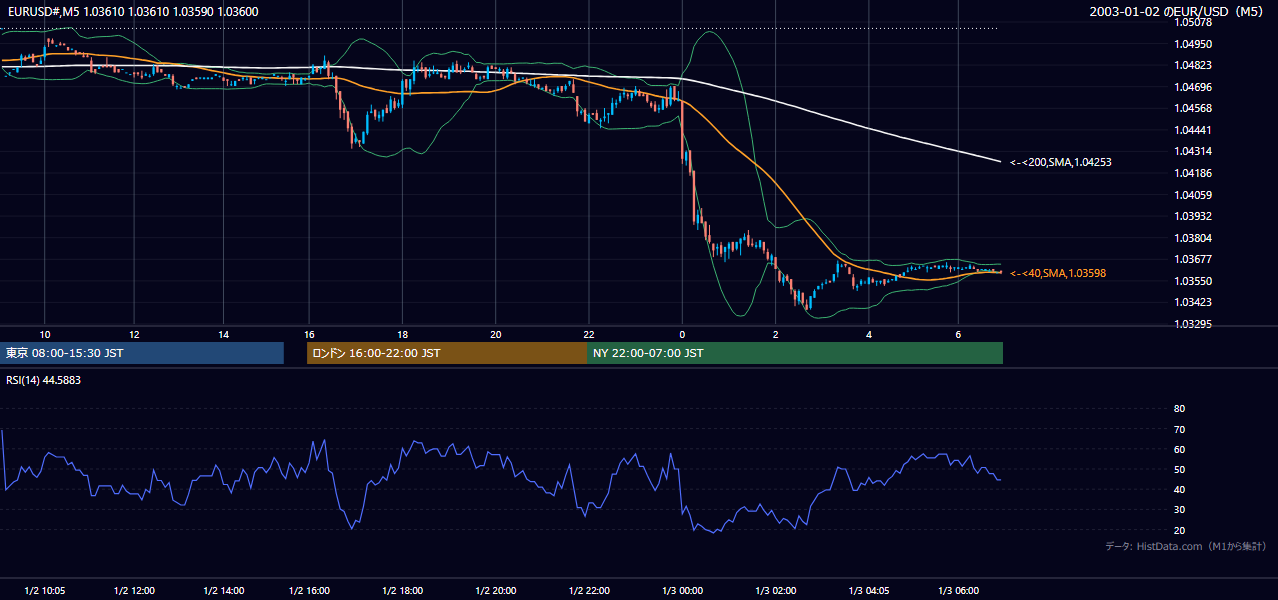Click hour 6 on the chart time axis
The width and height of the screenshot is (1278, 600).
(959, 334)
